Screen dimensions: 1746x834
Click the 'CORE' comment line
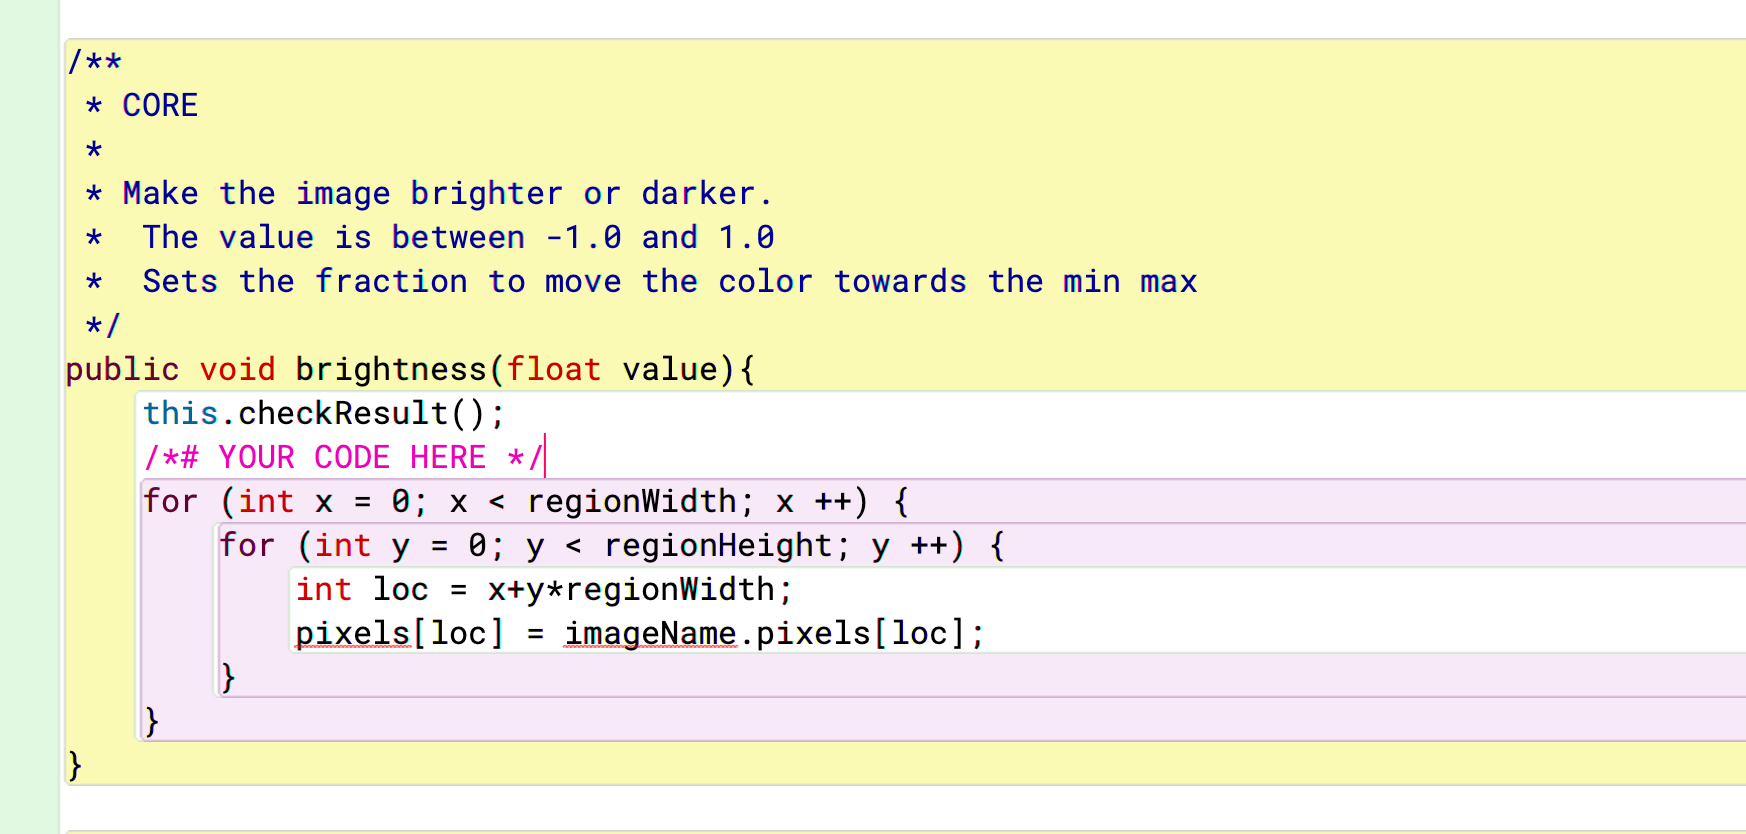point(142,105)
